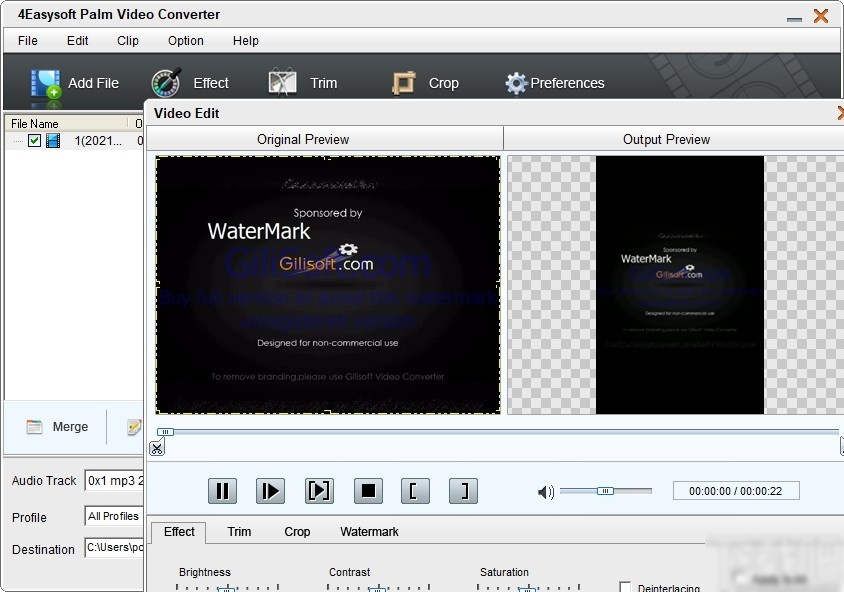Switch to the Effect tab

179,532
